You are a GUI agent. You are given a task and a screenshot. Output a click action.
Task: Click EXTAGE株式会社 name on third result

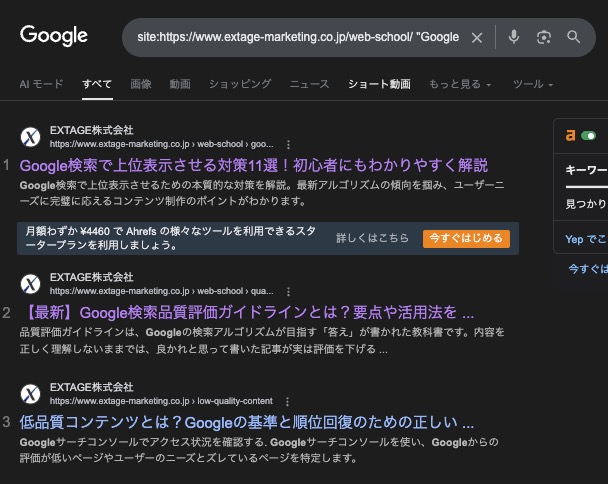click(x=92, y=387)
